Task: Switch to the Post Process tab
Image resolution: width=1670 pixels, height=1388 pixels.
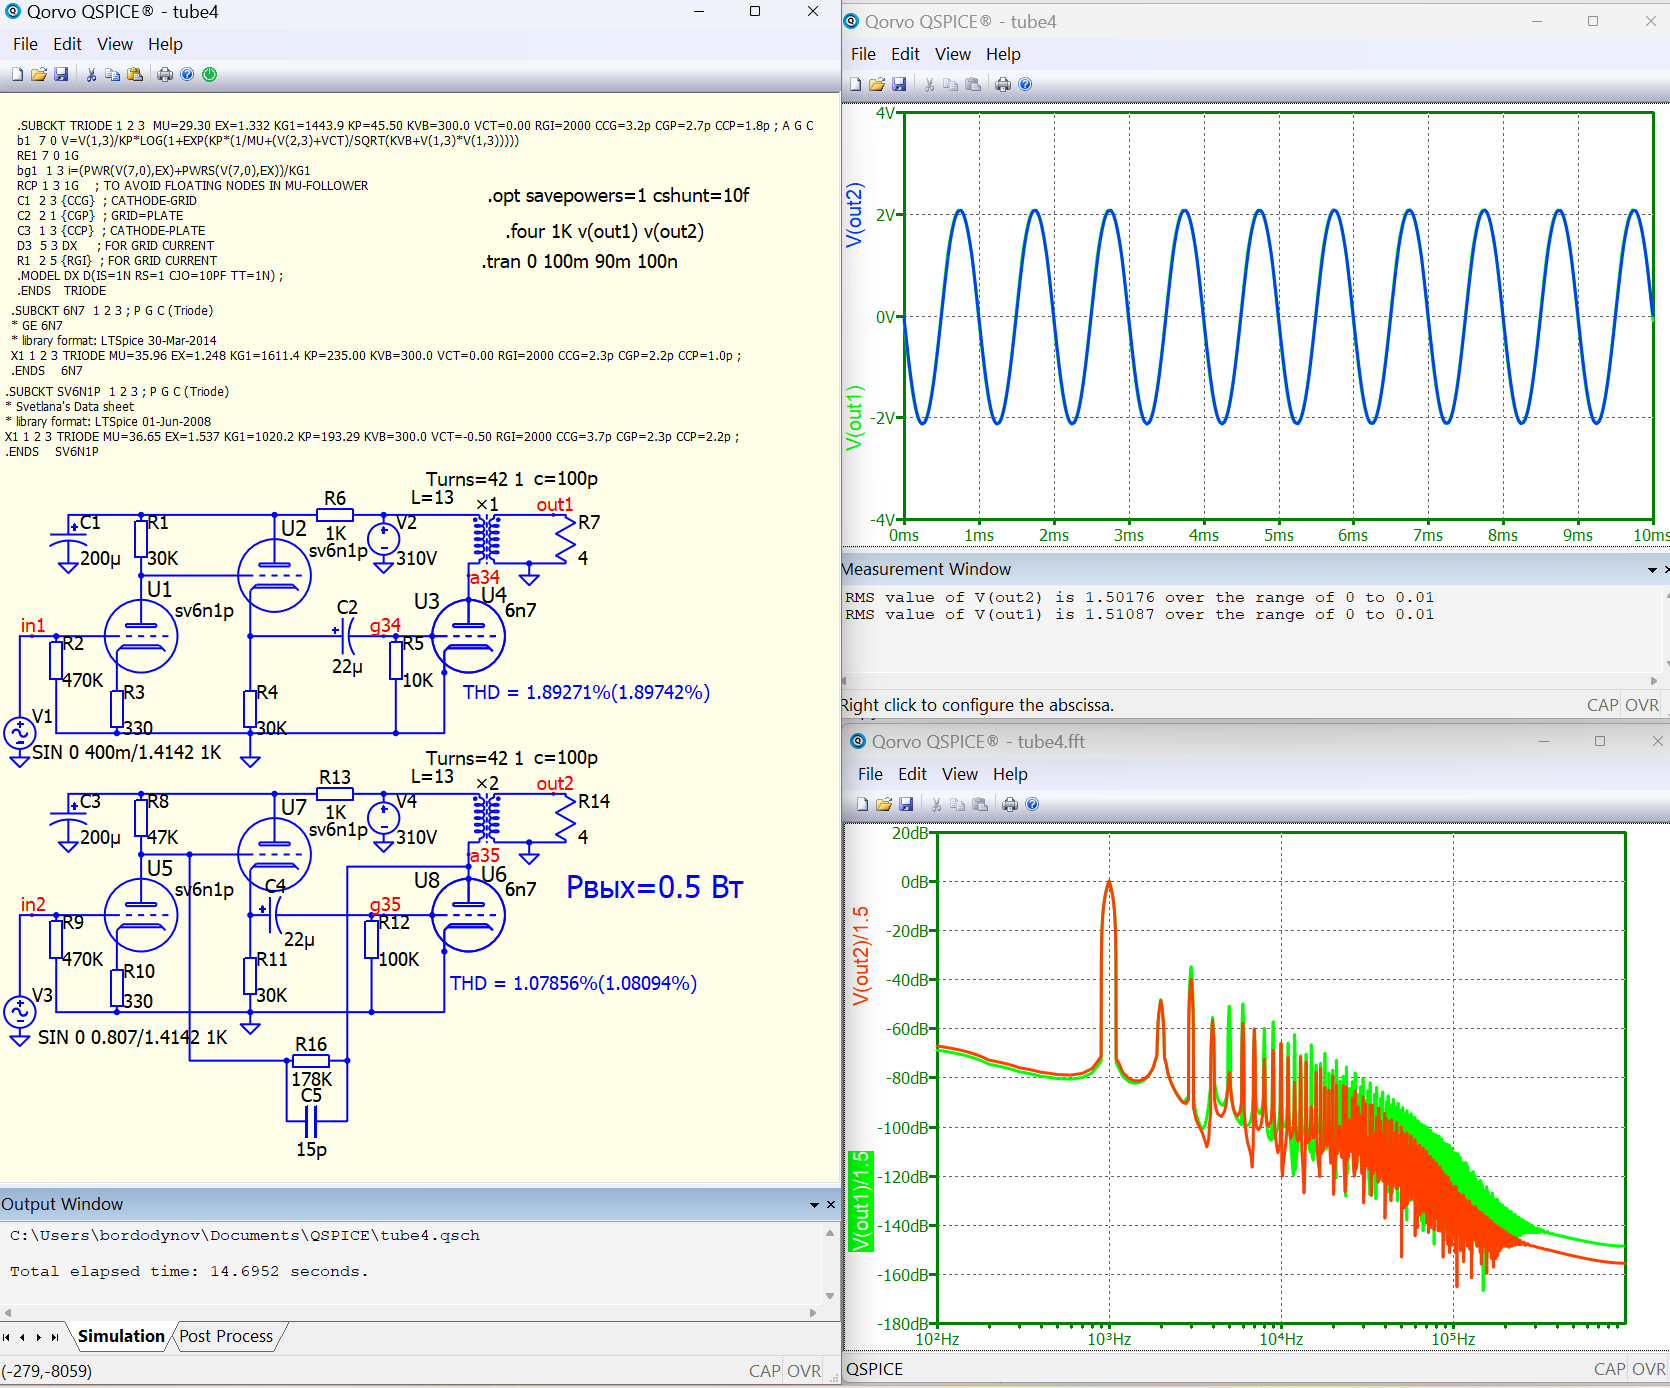Action: point(226,1336)
